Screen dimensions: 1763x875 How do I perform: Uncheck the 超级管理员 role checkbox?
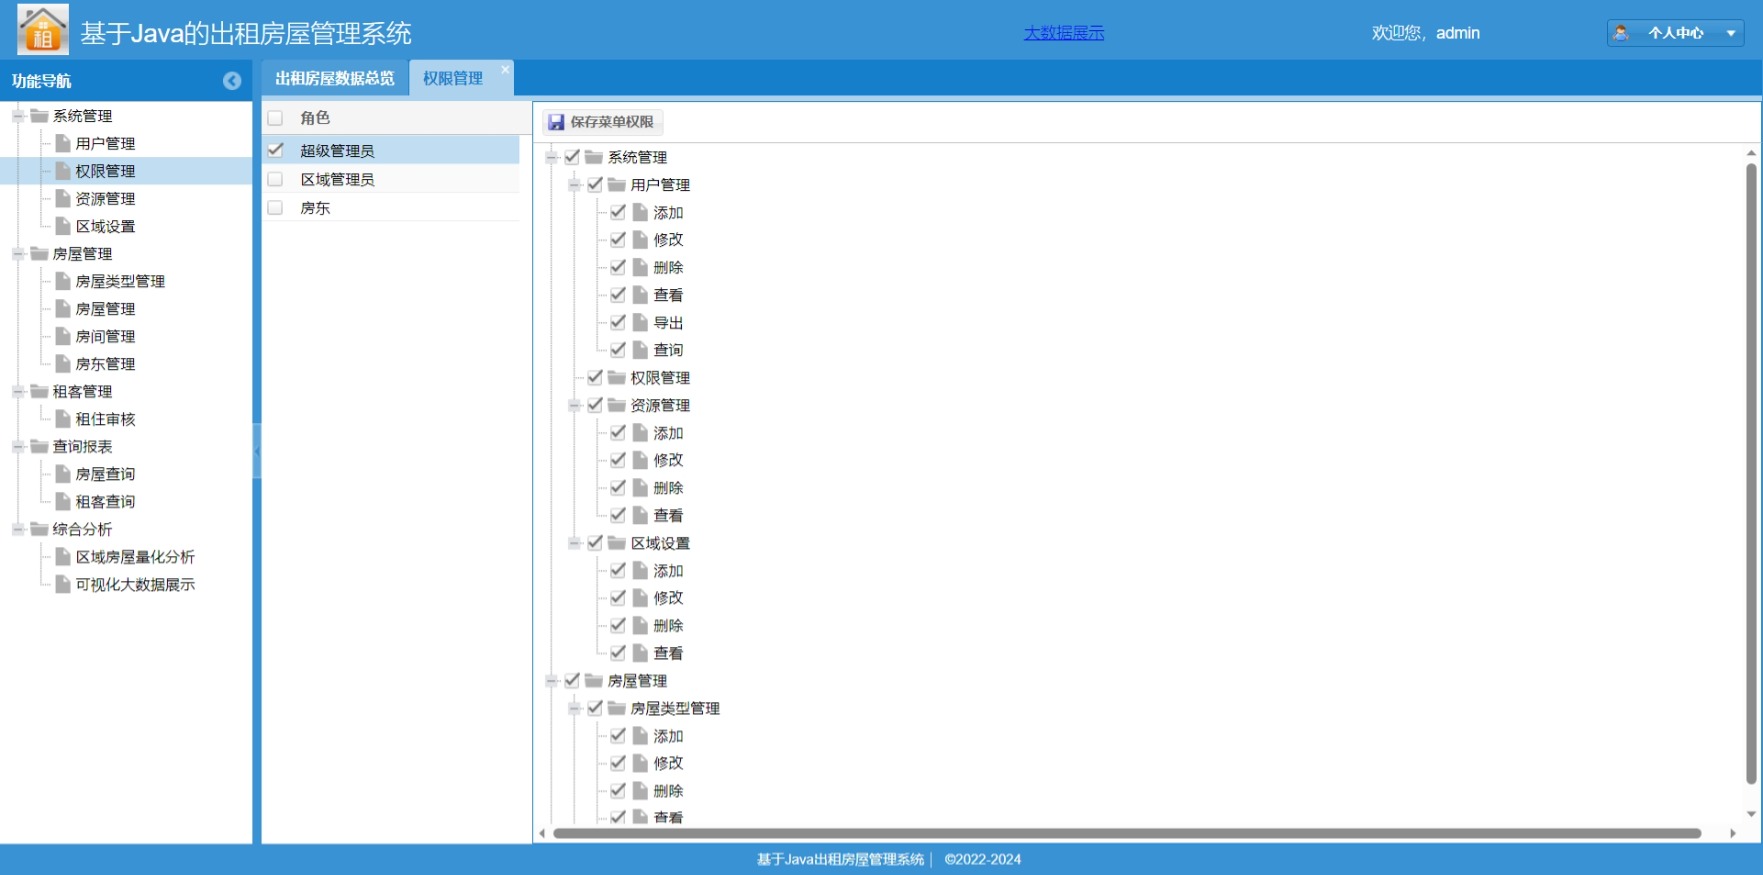(275, 150)
